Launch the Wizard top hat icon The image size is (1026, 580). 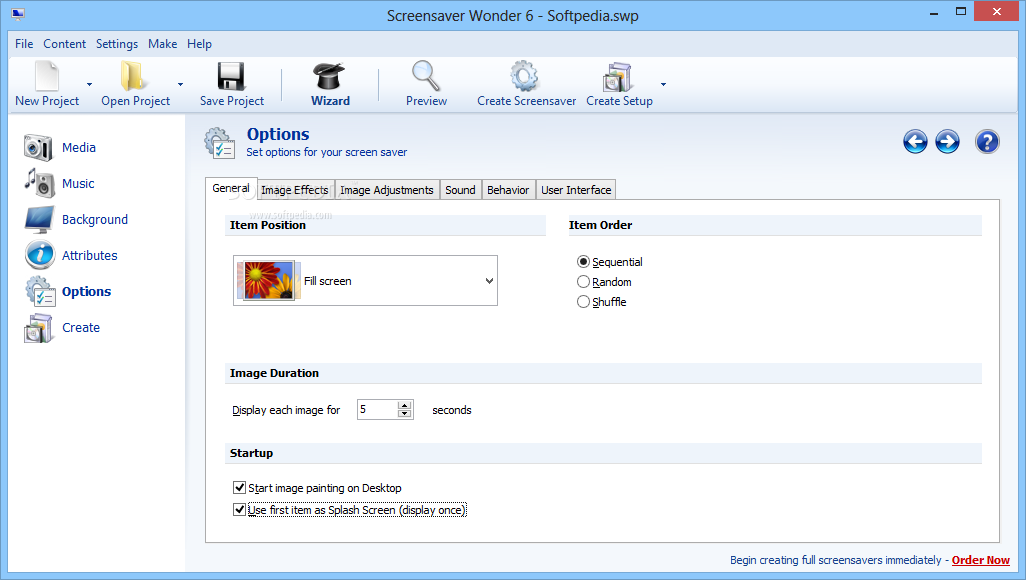tap(329, 76)
